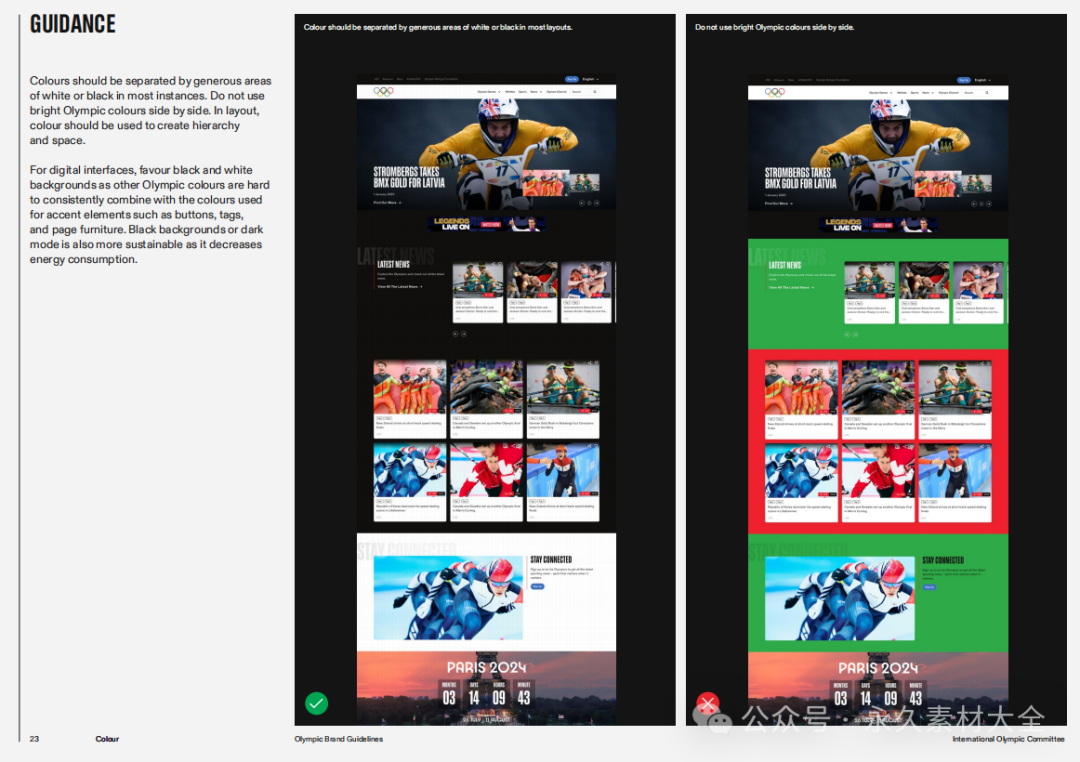Expand Olympic Games menu in right mockup navbar
The image size is (1080, 762).
880,92
